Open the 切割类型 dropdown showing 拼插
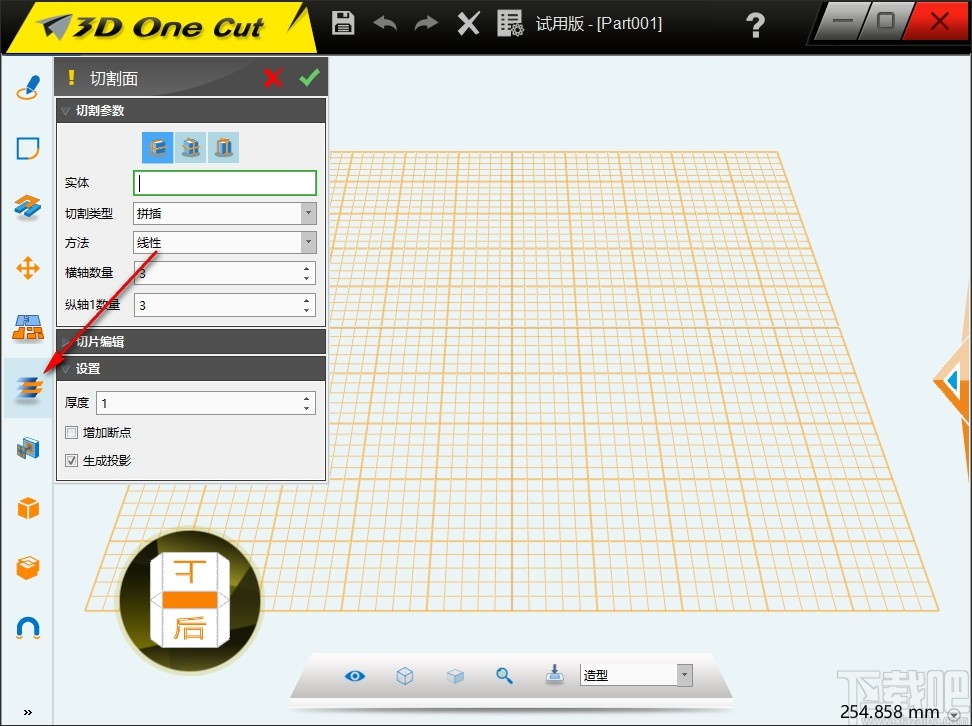The width and height of the screenshot is (972, 726). (225, 213)
